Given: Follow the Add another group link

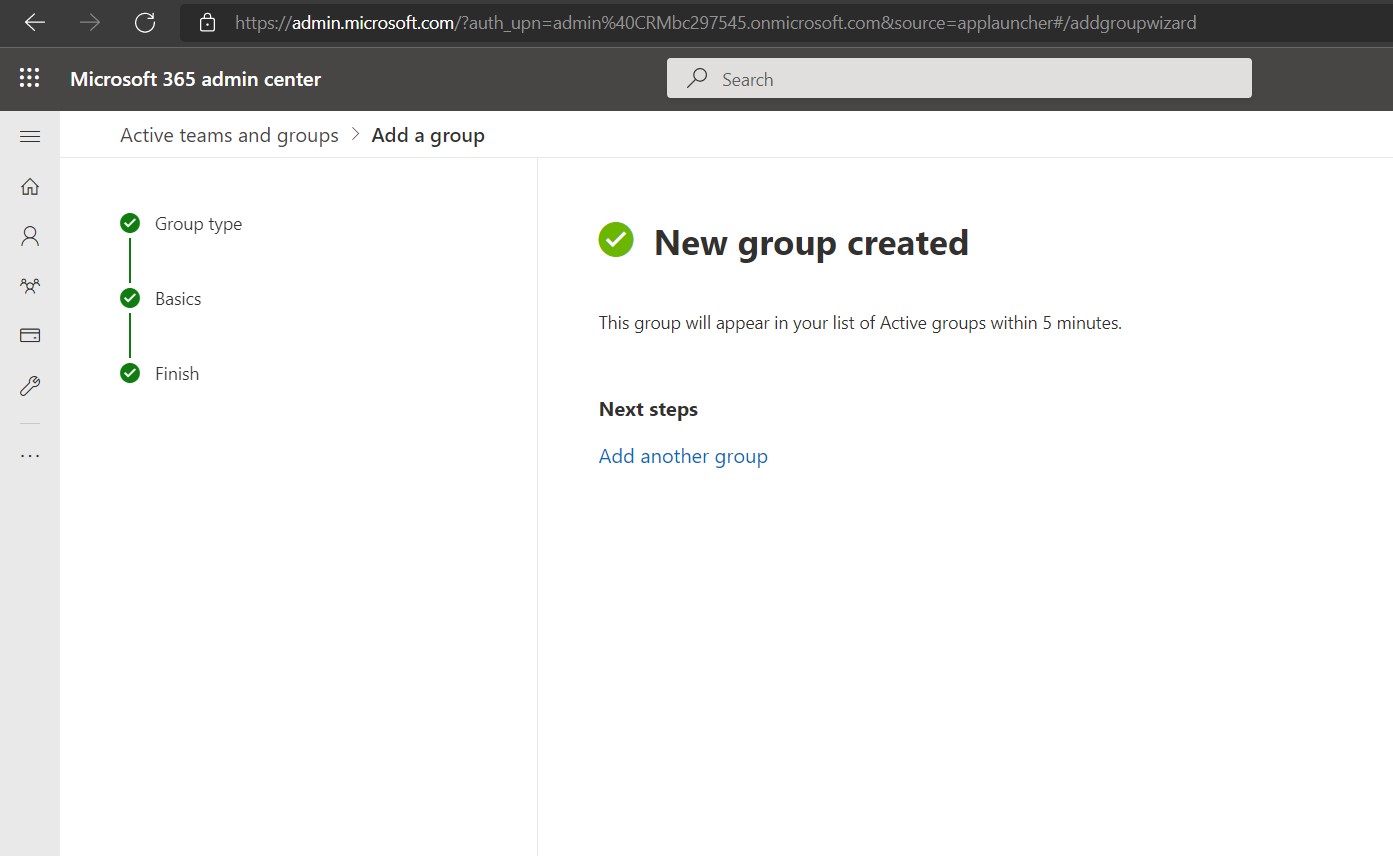Looking at the screenshot, I should click(x=683, y=456).
